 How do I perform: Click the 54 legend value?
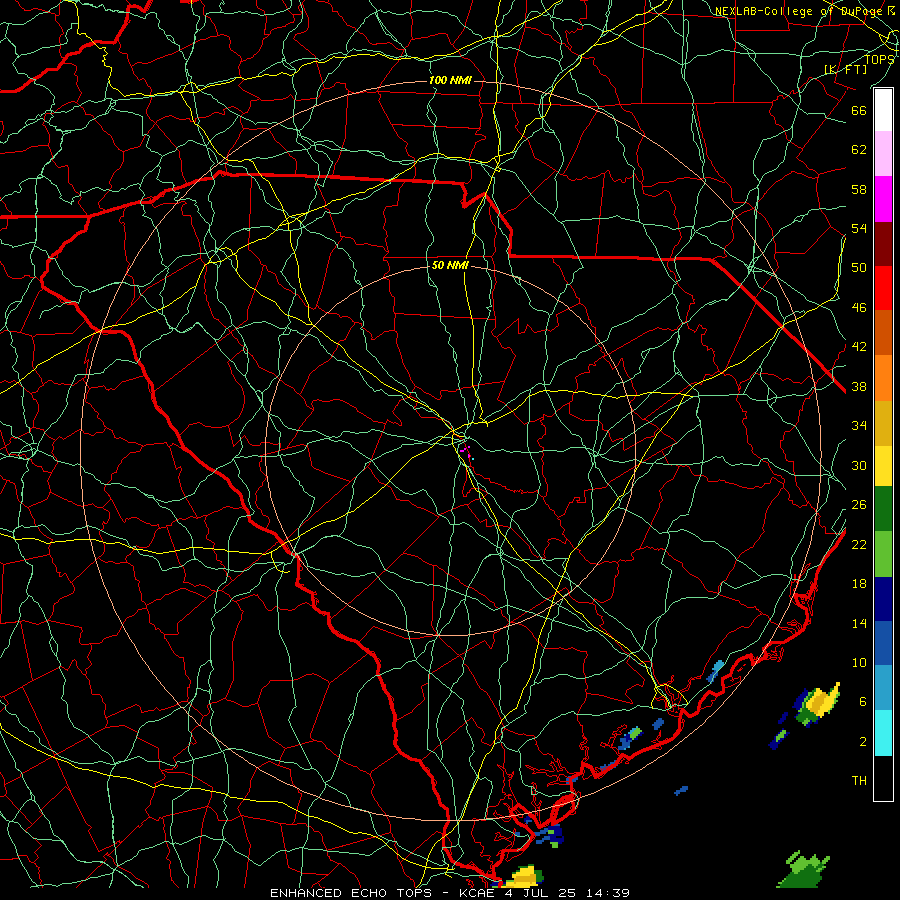[859, 228]
